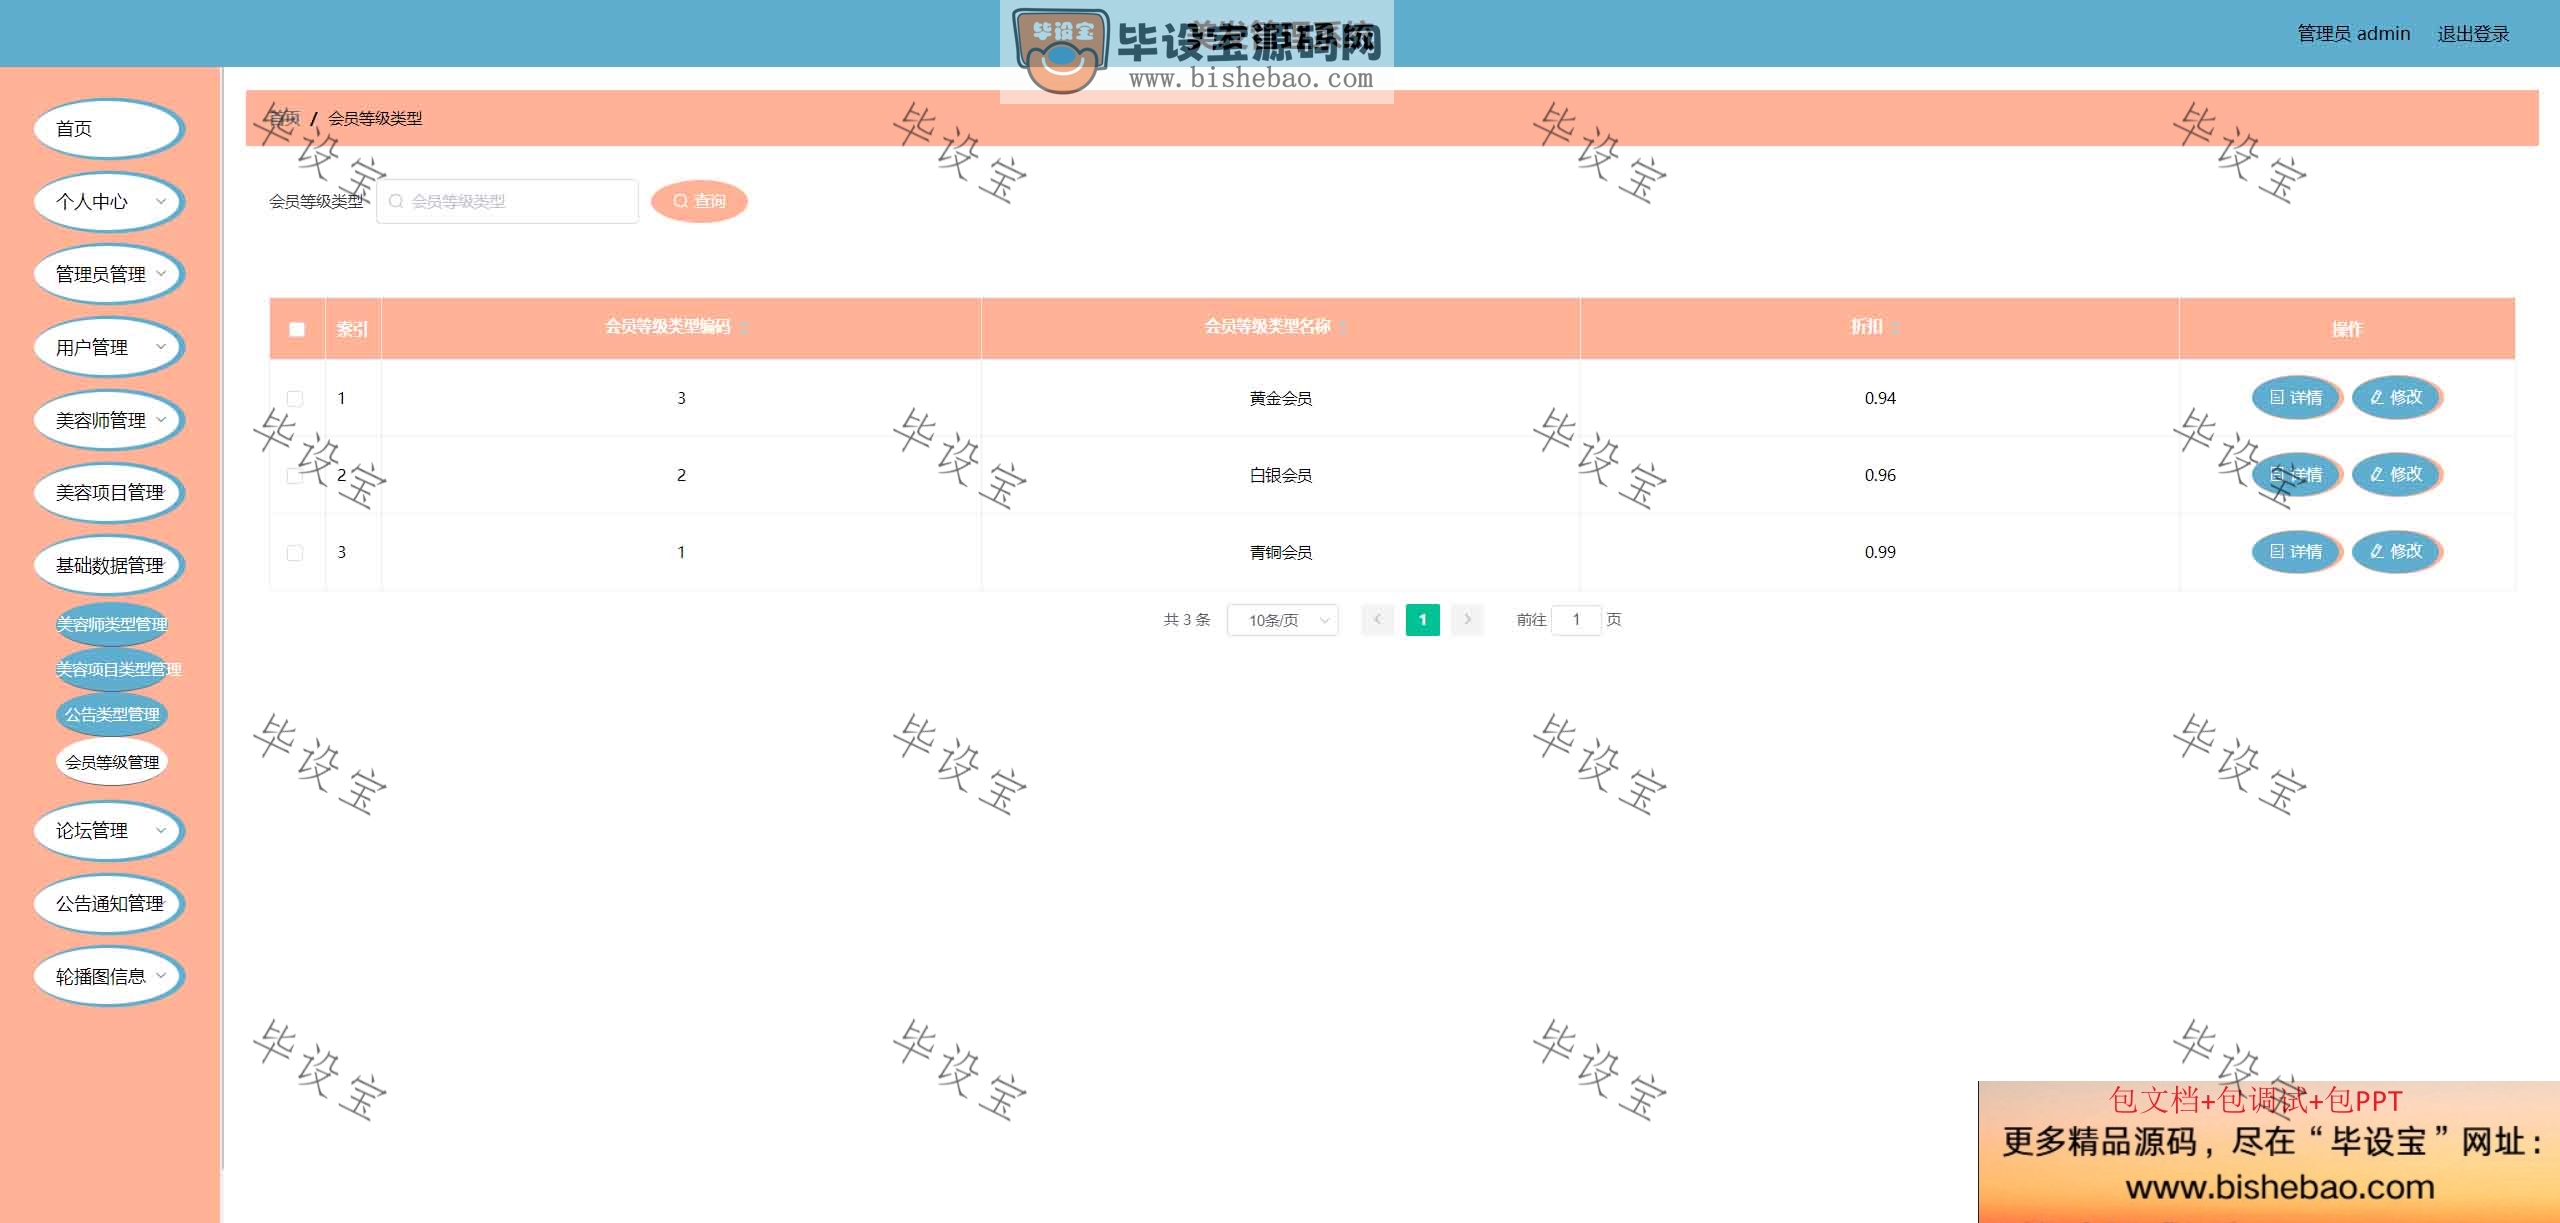Toggle the select-all header checkbox
This screenshot has height=1223, width=2560.
point(297,329)
